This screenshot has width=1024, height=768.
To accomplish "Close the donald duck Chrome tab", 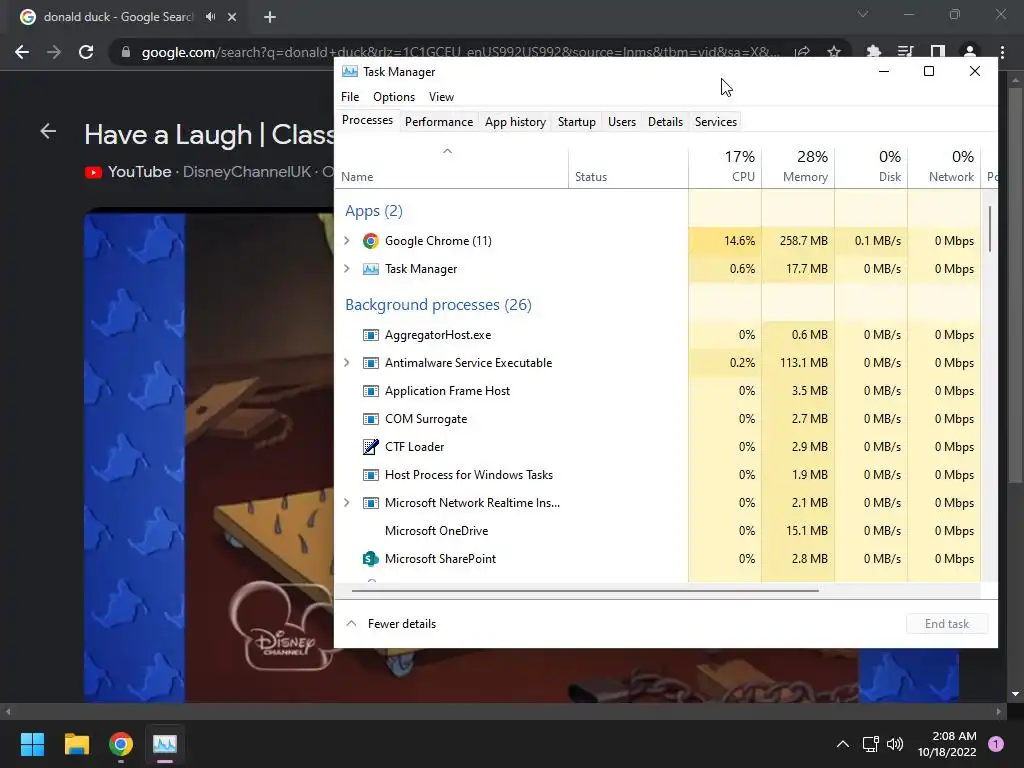I will pyautogui.click(x=232, y=17).
